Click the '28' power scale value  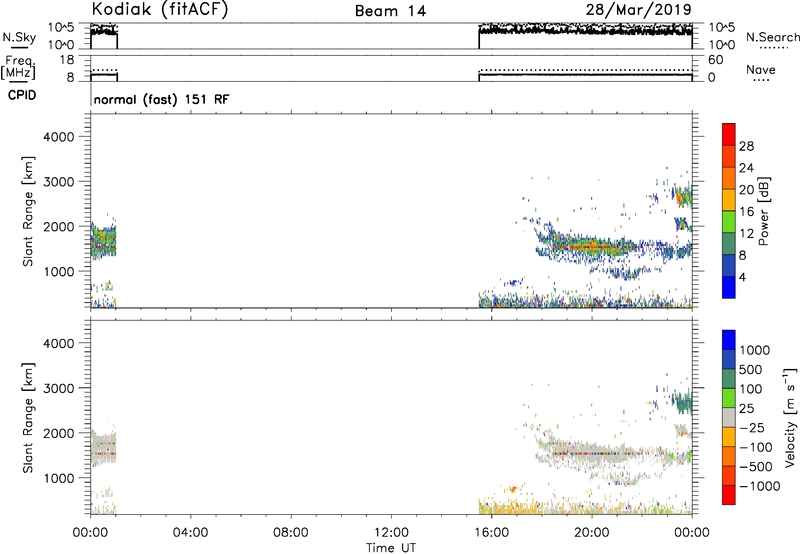tap(746, 146)
